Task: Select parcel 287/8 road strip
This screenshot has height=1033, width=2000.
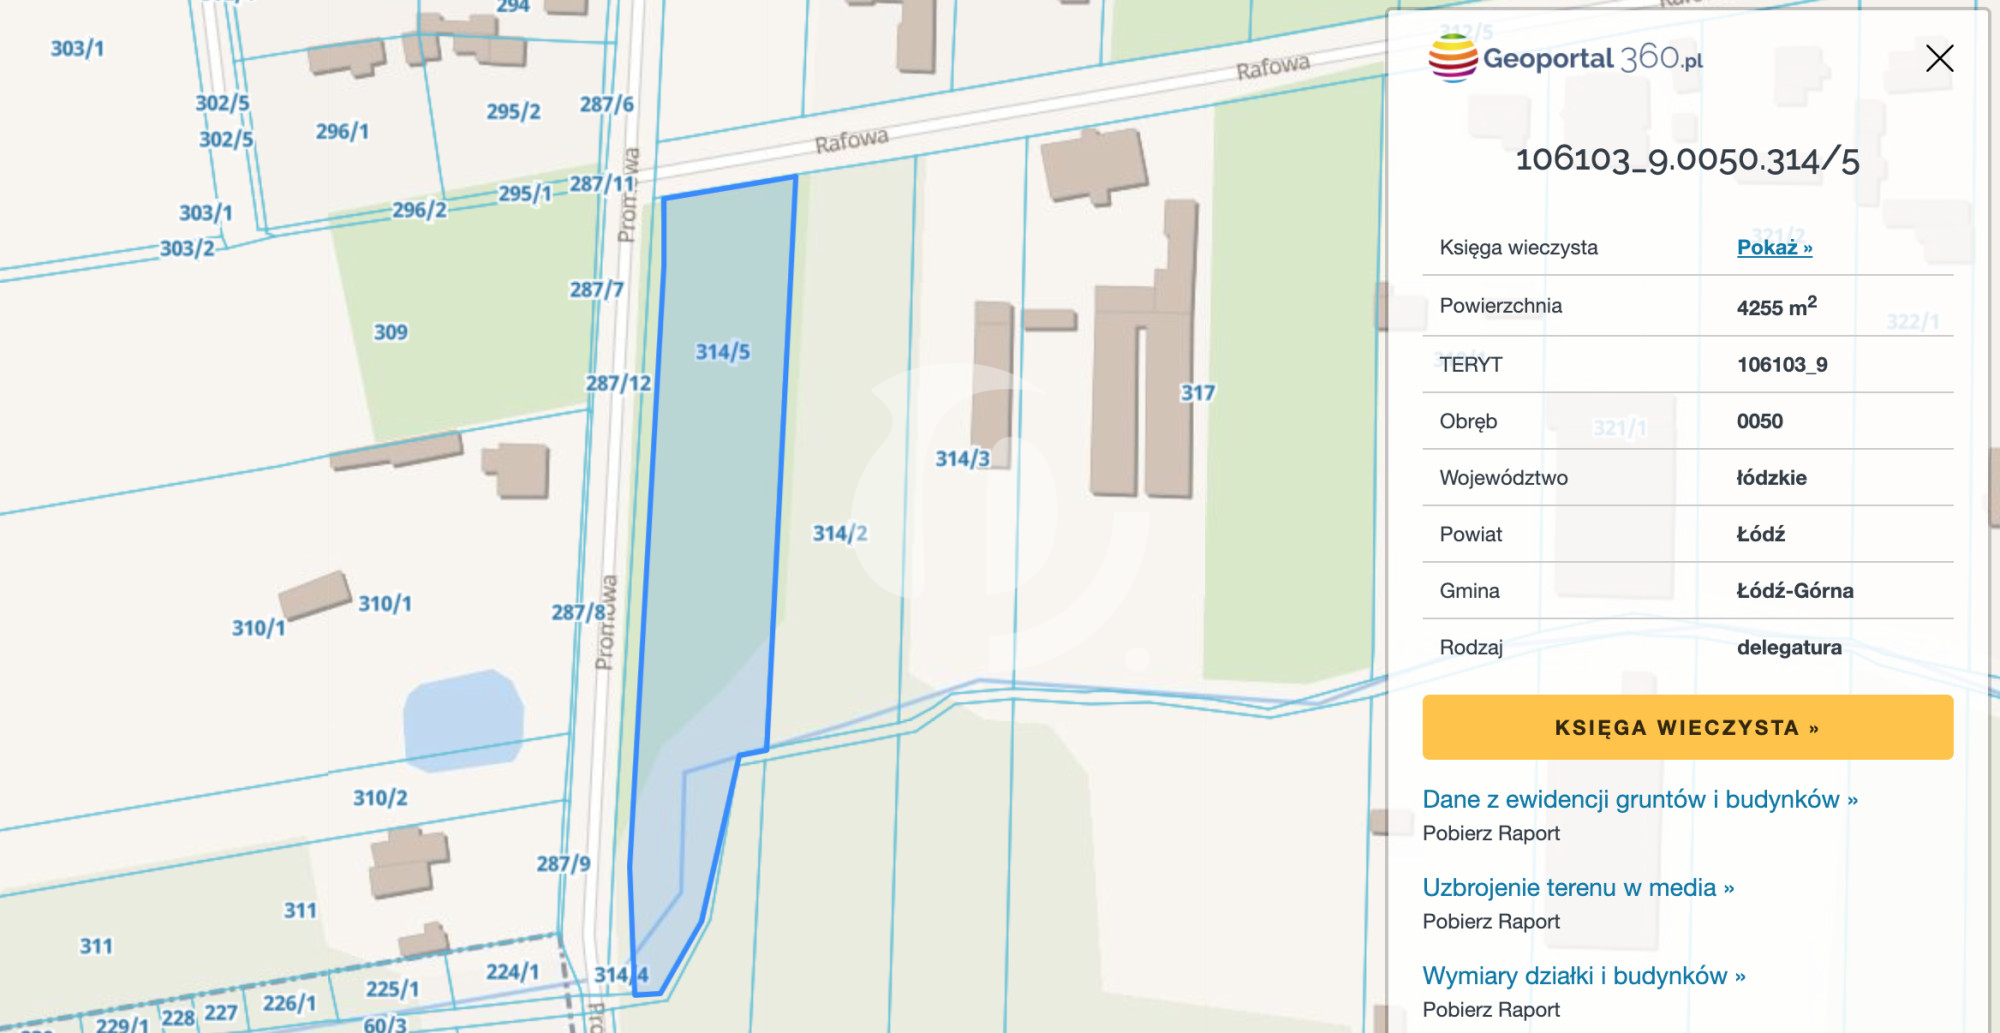Action: (579, 612)
